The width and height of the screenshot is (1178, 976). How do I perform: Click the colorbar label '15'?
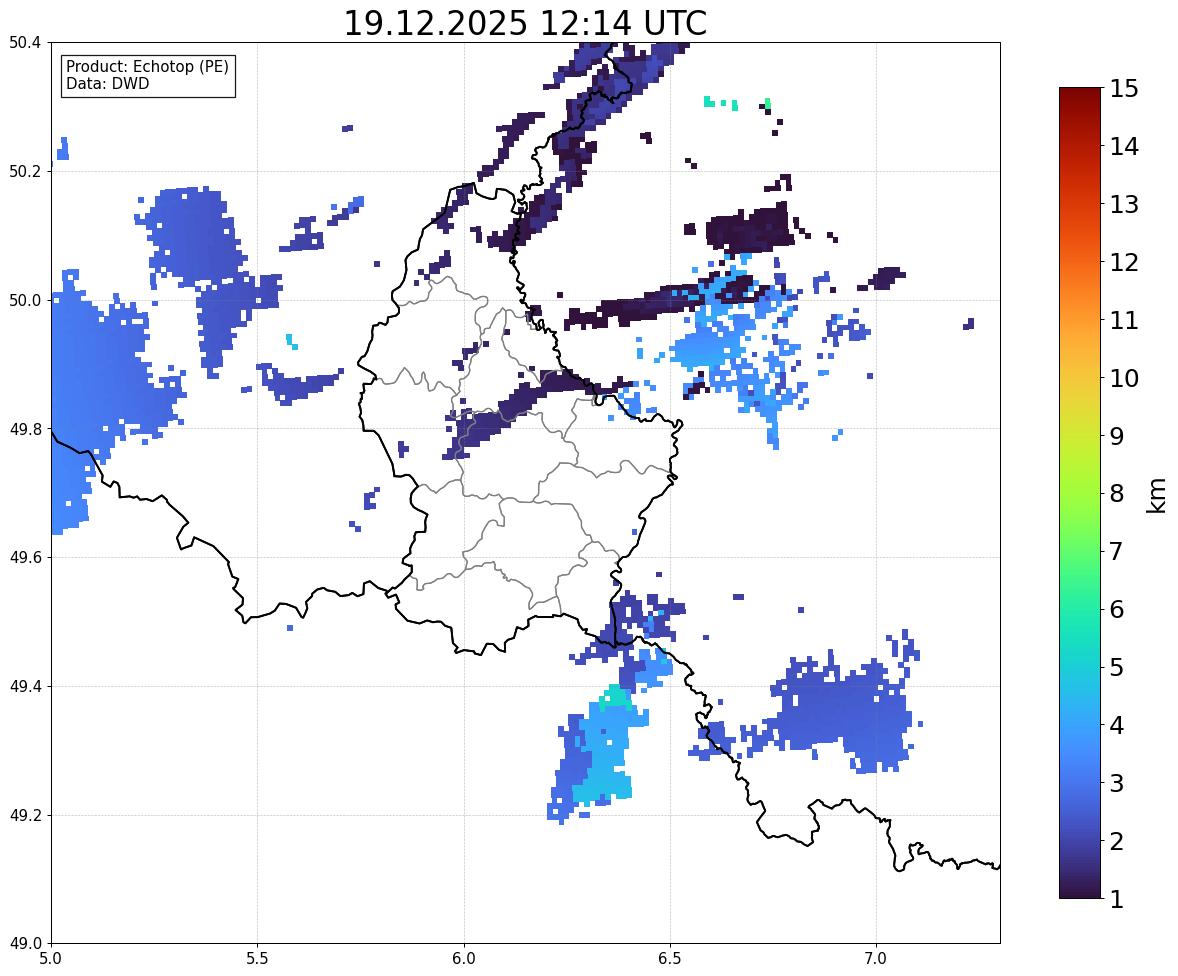coord(1124,89)
